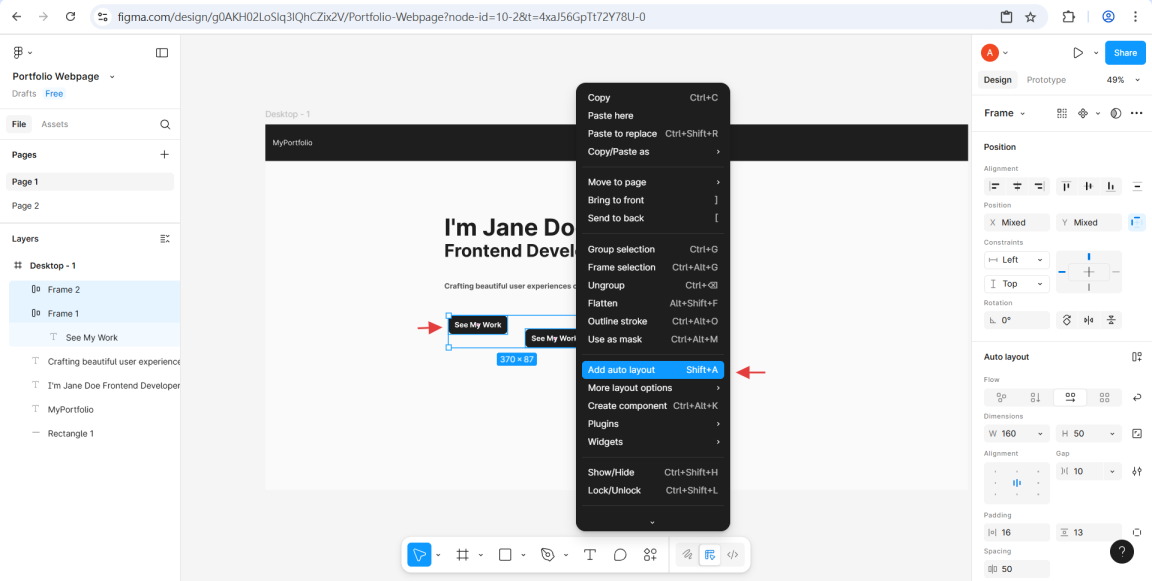Select the Comment tool

[x=620, y=555]
